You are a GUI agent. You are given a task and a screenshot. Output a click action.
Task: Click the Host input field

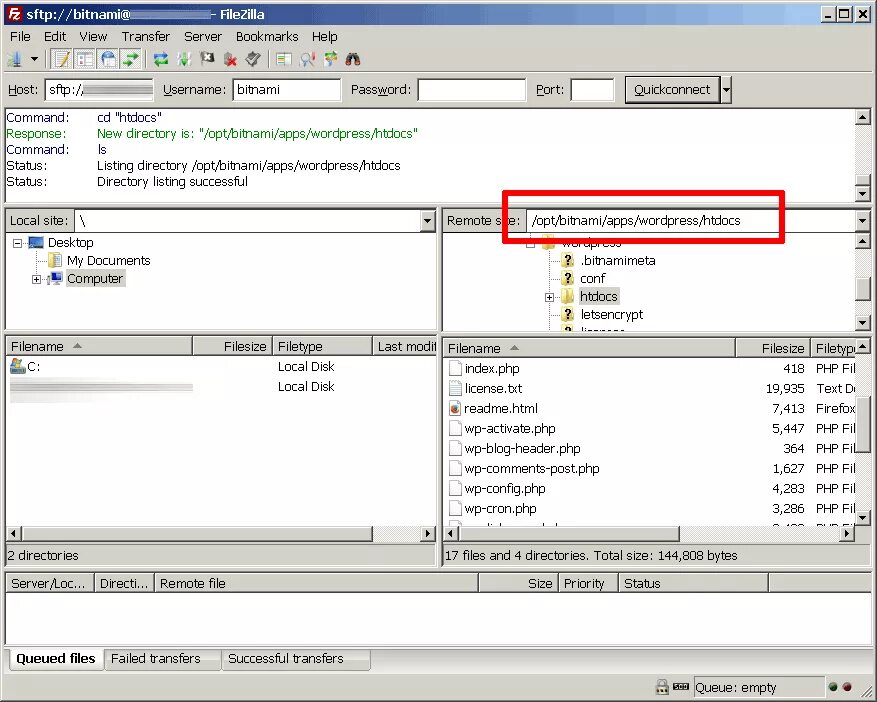[98, 89]
